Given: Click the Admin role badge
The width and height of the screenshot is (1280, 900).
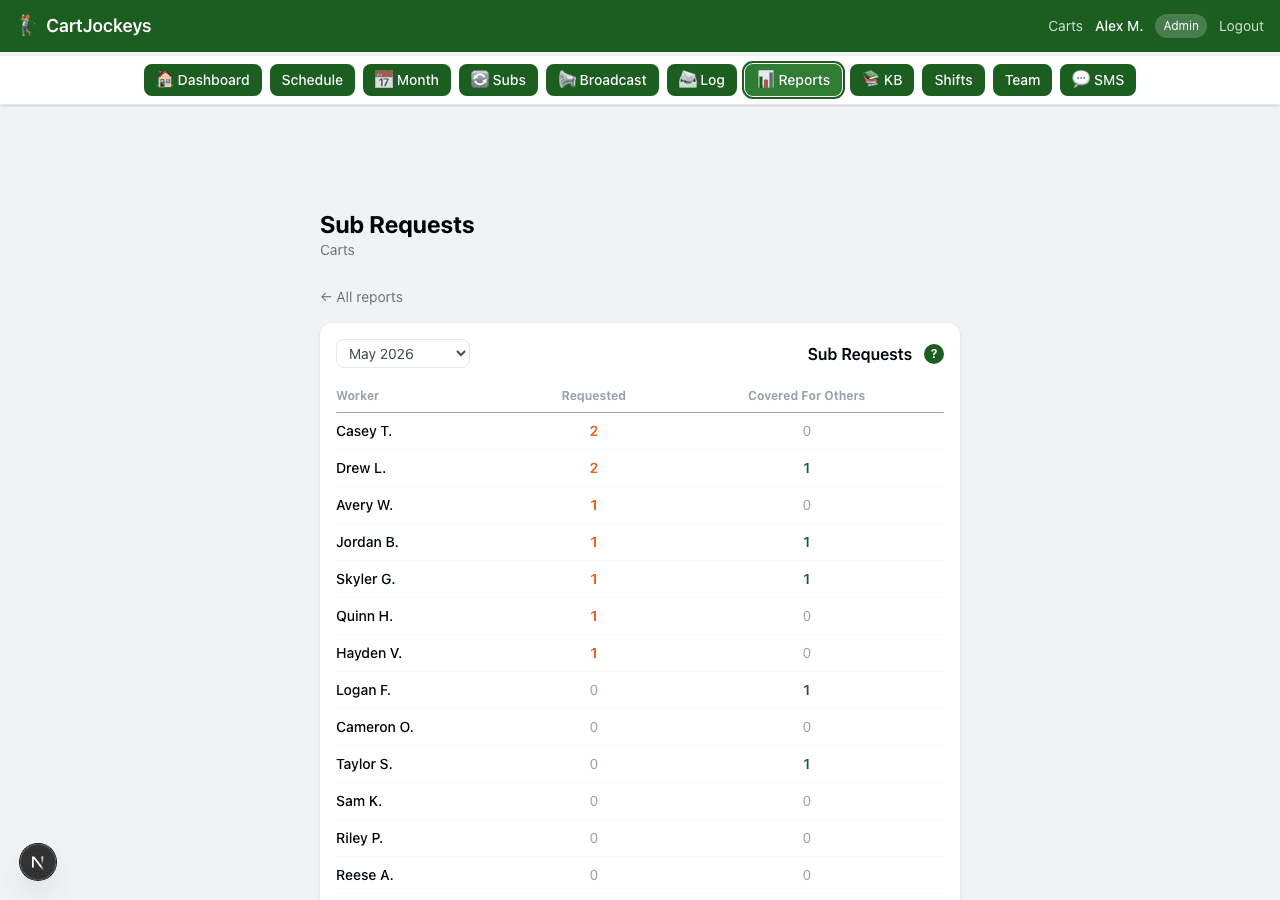Looking at the screenshot, I should (x=1181, y=26).
